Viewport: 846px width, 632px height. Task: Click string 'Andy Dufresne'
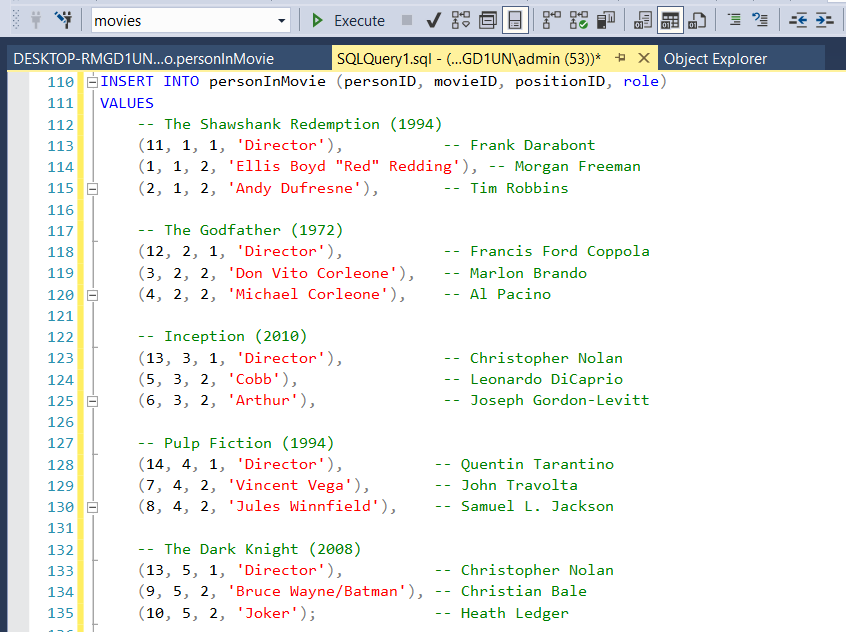(295, 188)
